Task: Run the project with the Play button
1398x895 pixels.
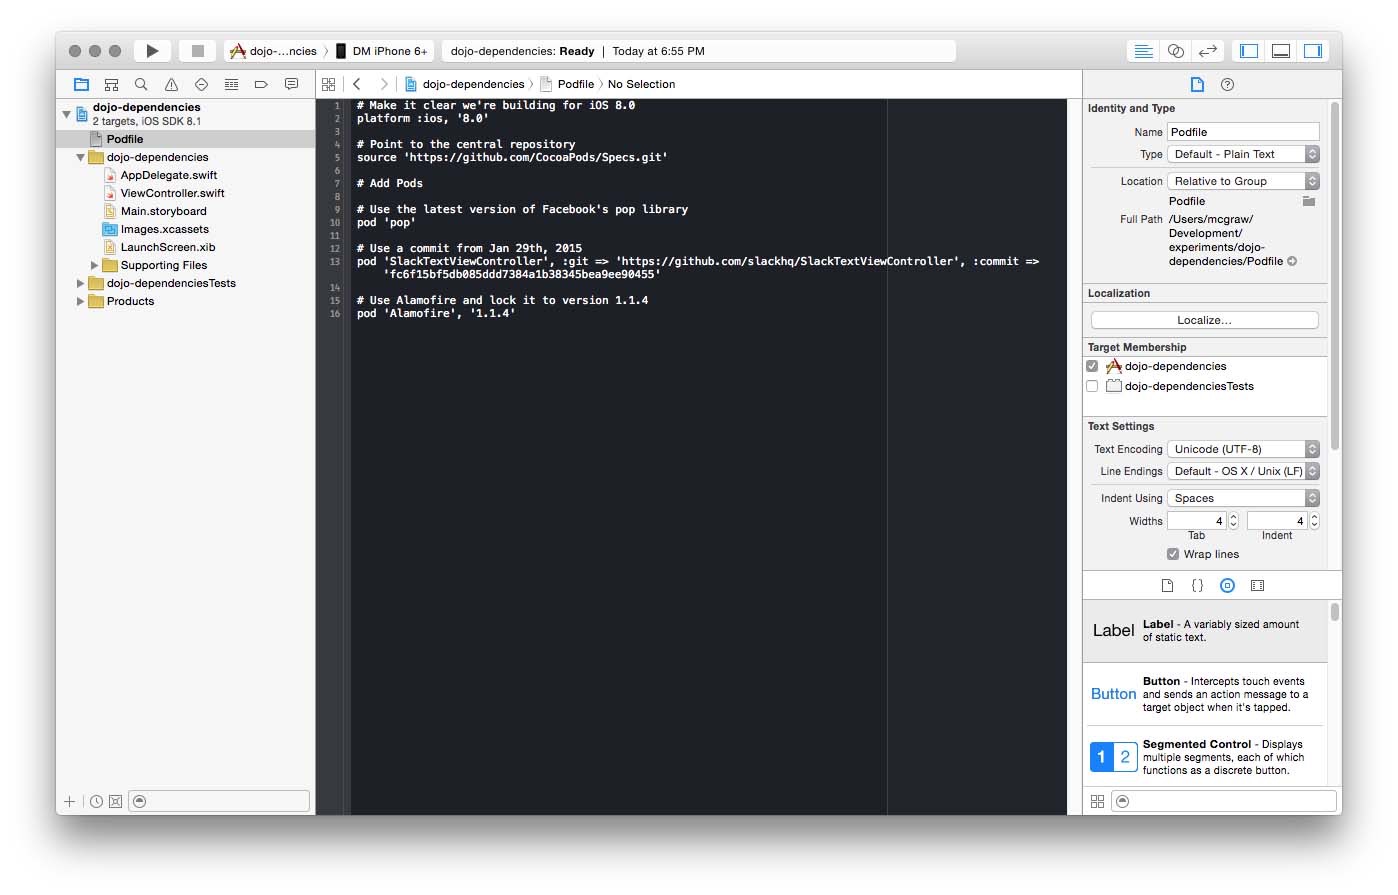Action: [152, 50]
